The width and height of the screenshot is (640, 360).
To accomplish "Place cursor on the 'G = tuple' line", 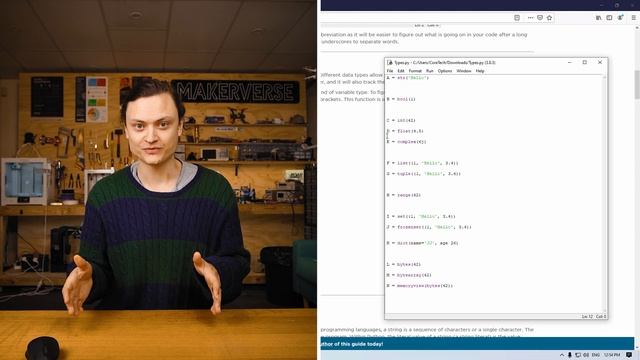I will 423,174.
